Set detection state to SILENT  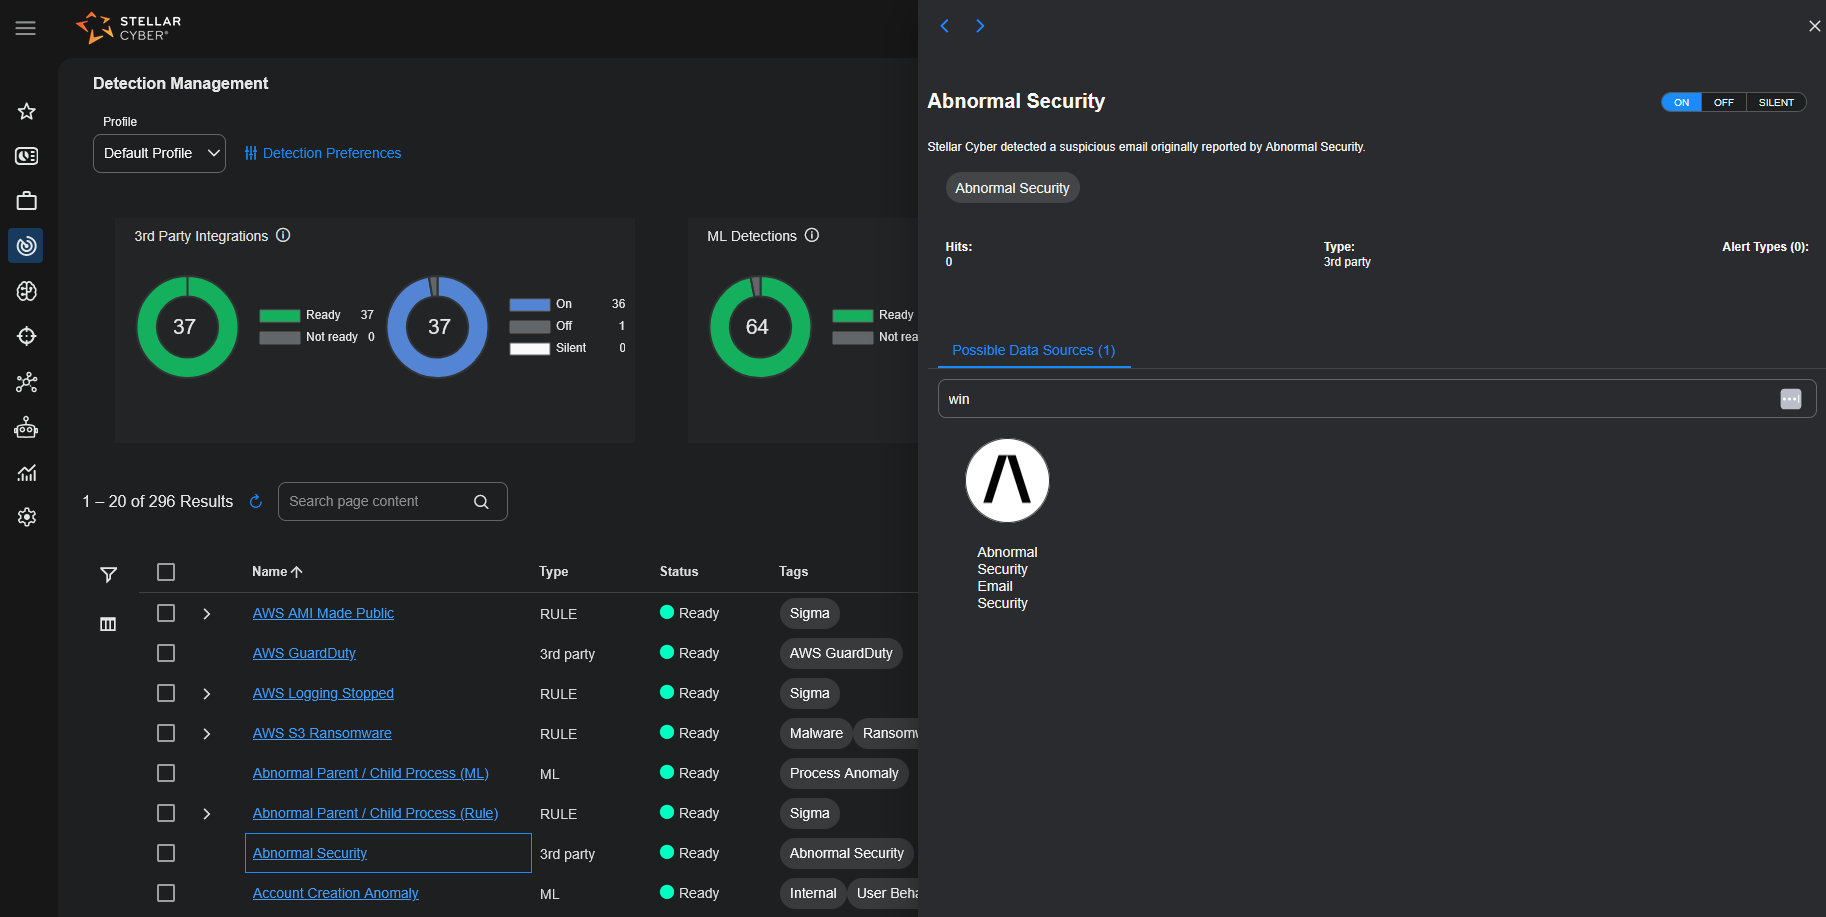tap(1776, 102)
